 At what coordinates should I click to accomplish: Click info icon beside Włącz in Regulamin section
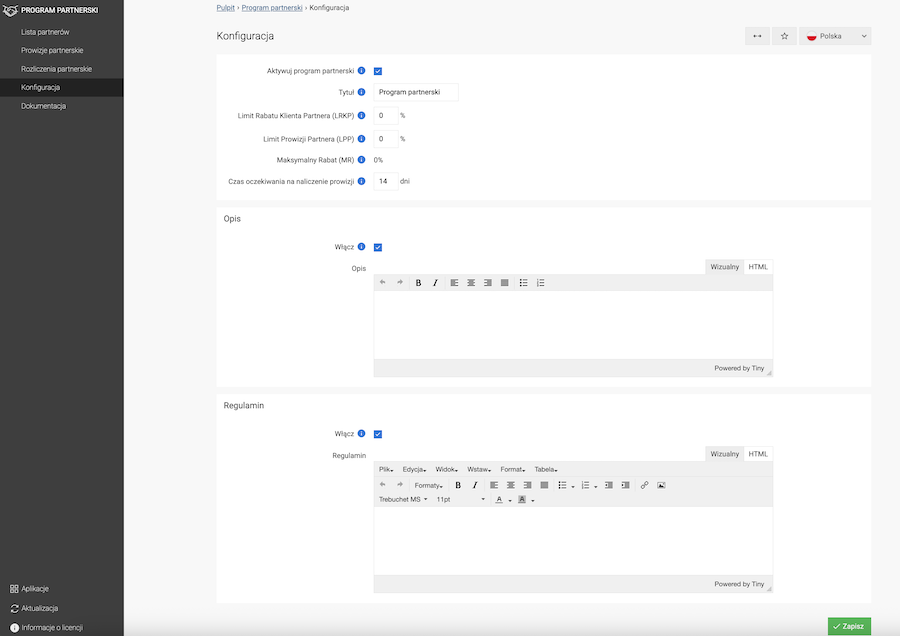point(362,433)
